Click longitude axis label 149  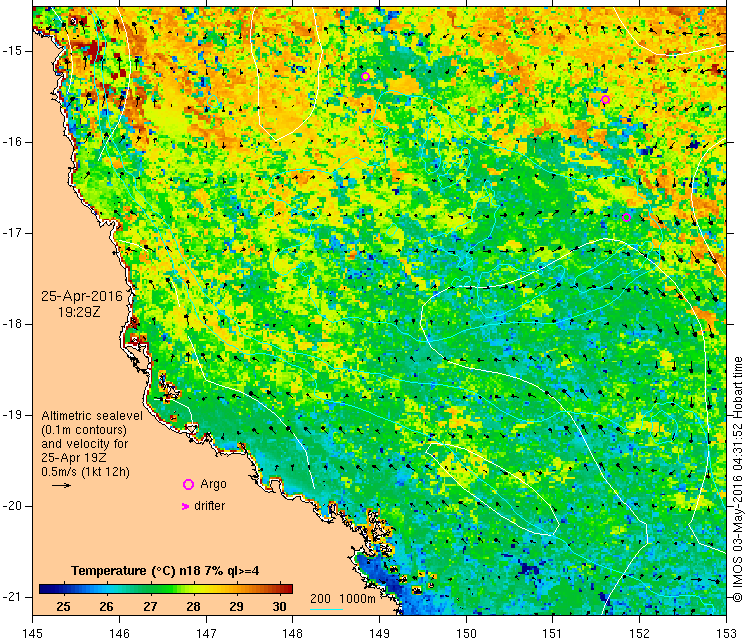tap(379, 633)
